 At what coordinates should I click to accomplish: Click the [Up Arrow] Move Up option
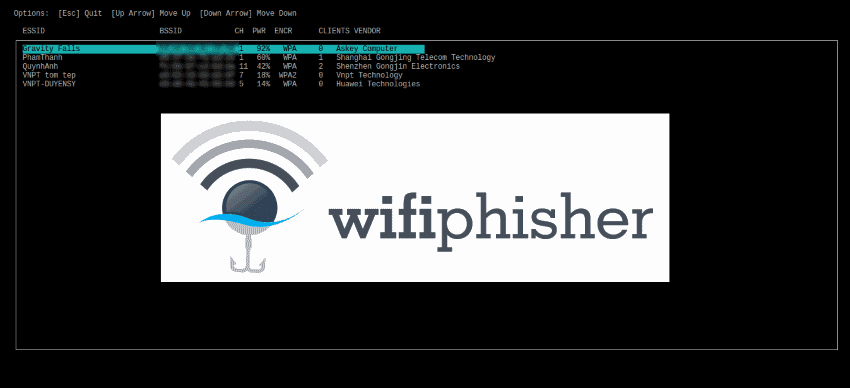(151, 13)
